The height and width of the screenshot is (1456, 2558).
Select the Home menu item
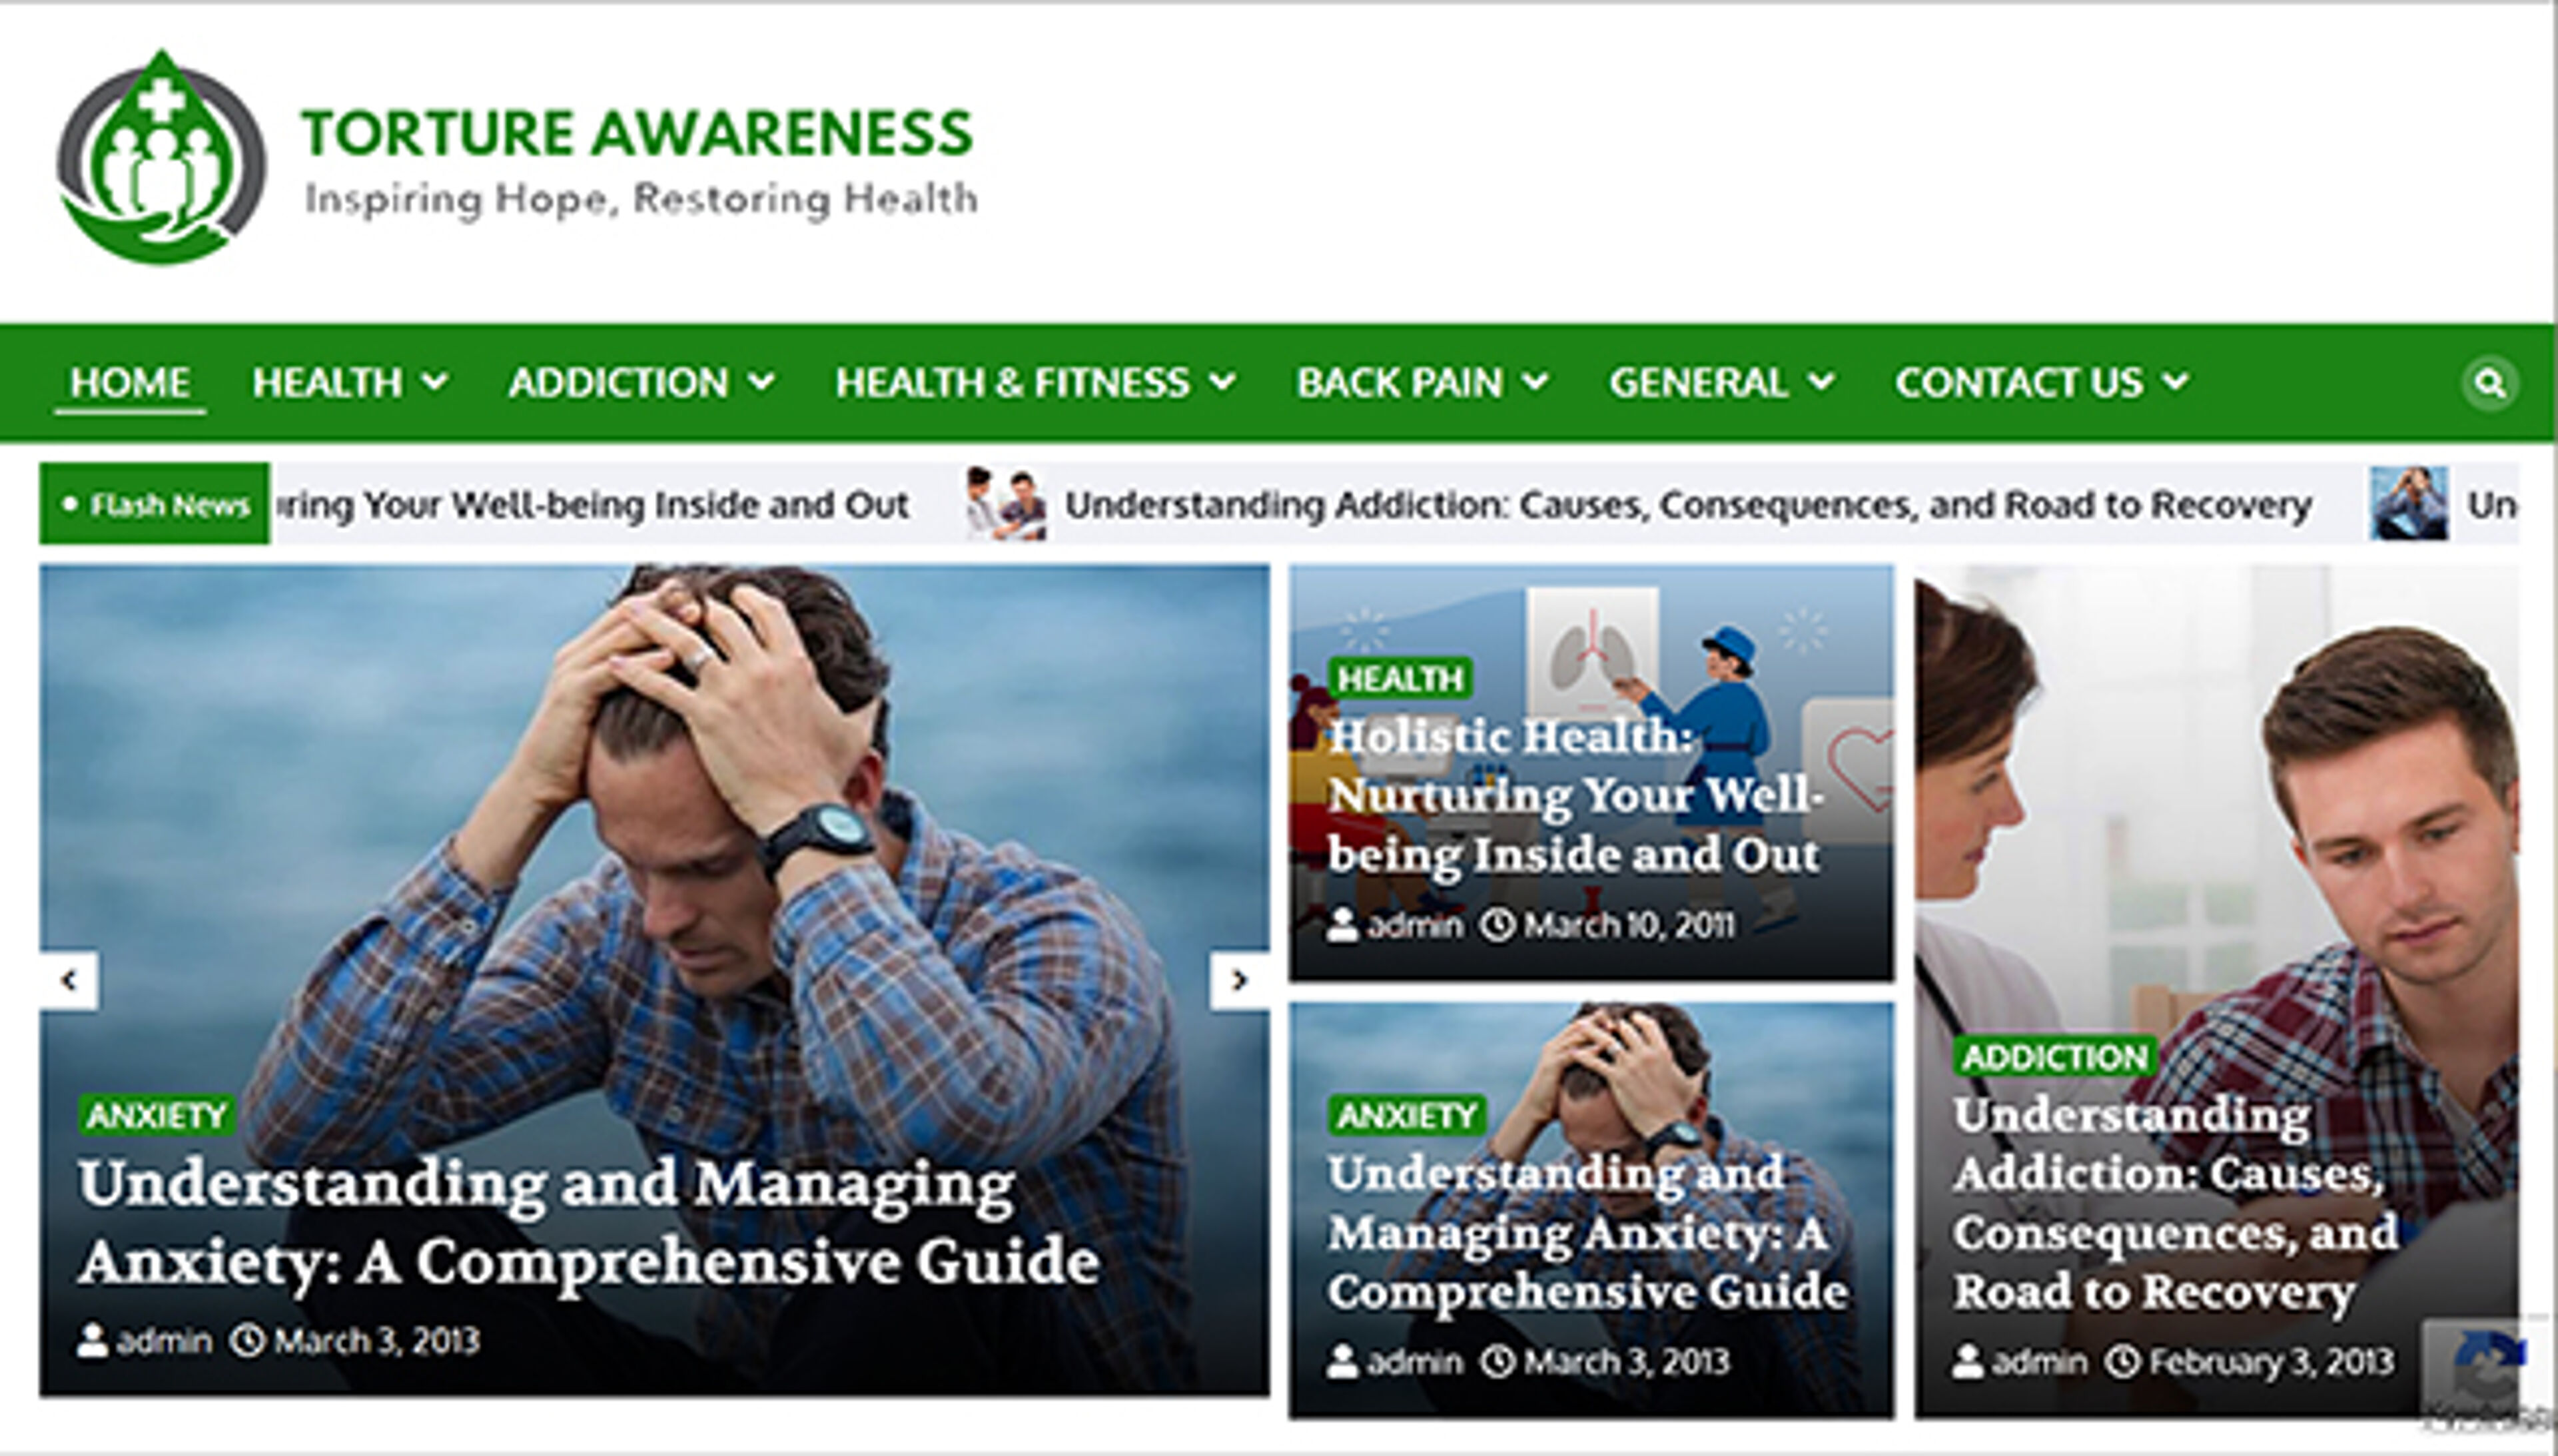coord(130,383)
